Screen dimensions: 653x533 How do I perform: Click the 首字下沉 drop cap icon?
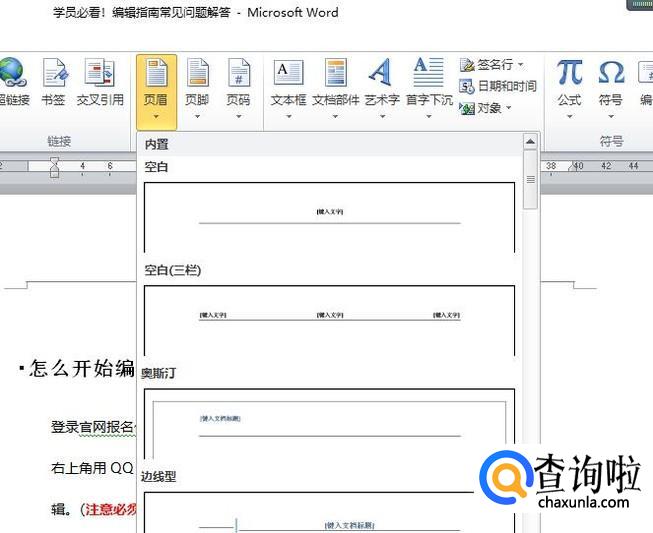pyautogui.click(x=429, y=72)
